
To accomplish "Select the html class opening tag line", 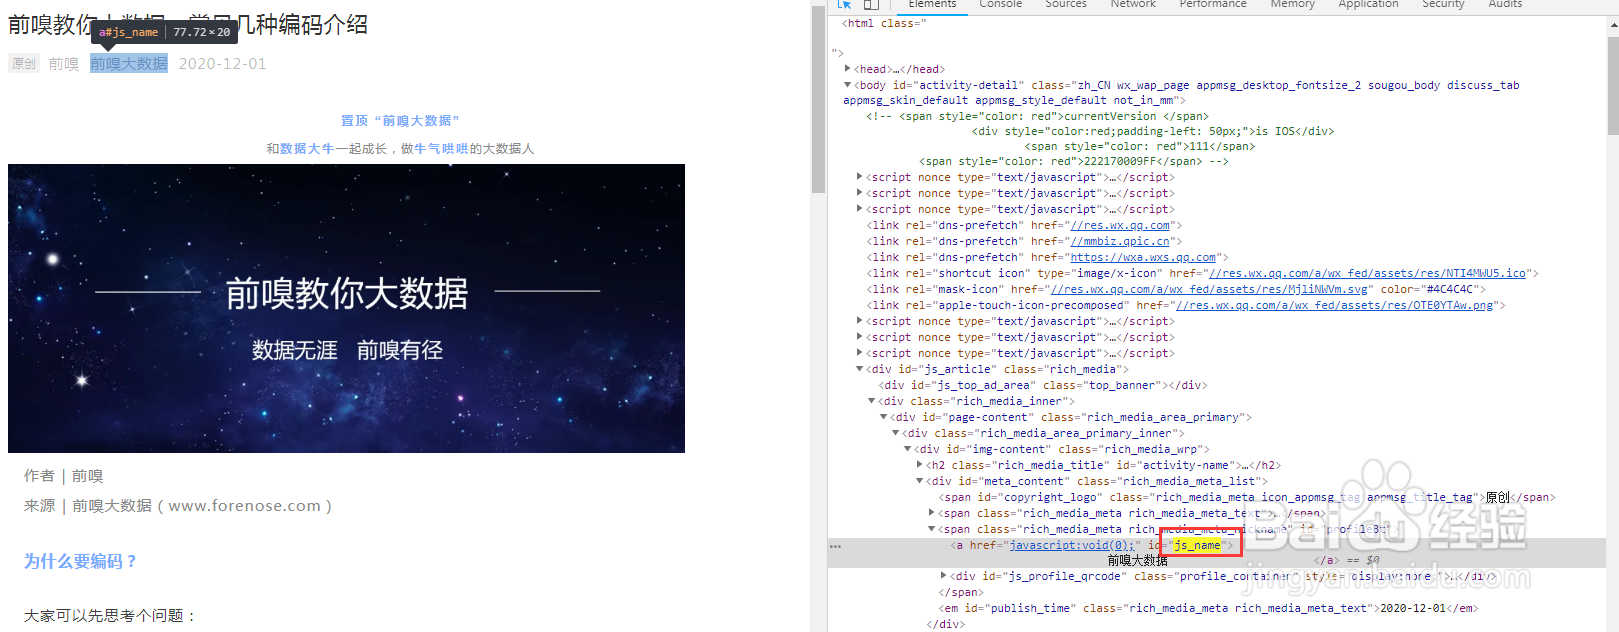I will tap(884, 23).
